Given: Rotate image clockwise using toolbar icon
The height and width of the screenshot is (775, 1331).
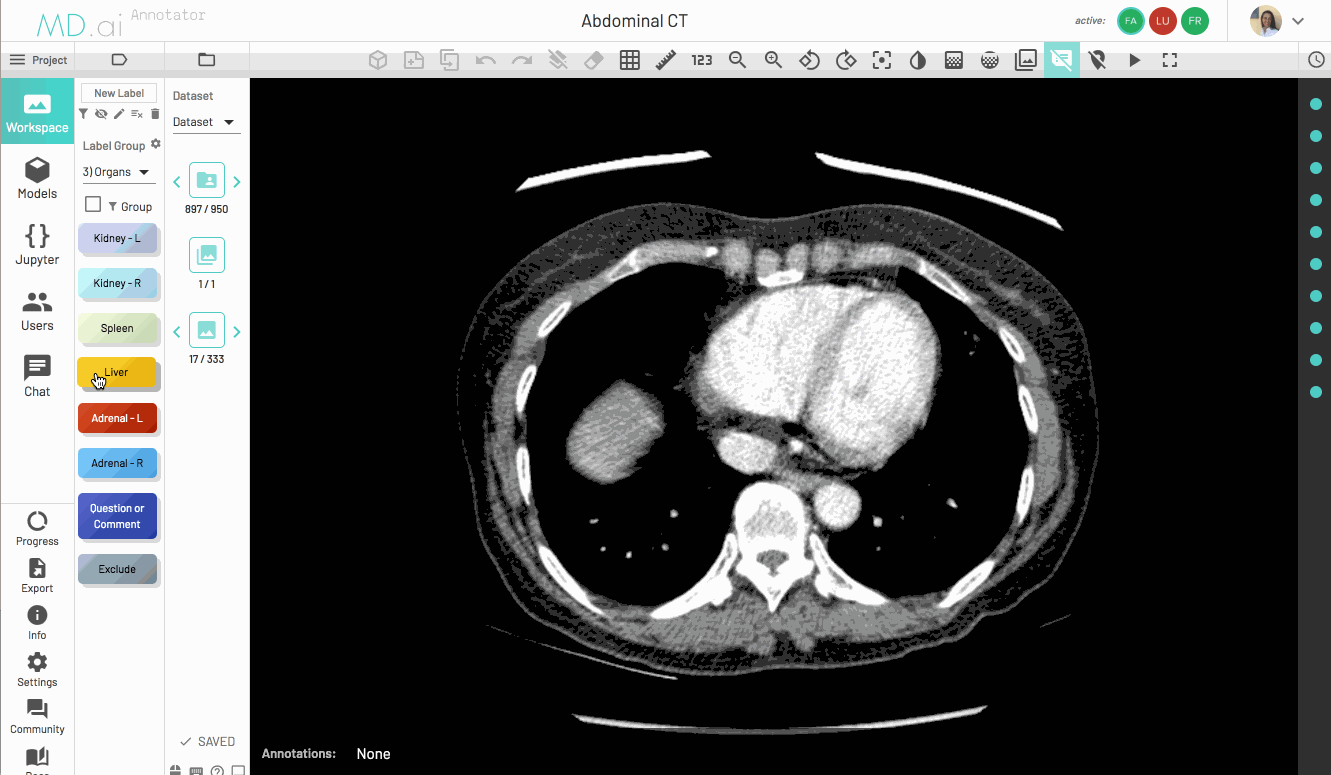Looking at the screenshot, I should click(846, 60).
